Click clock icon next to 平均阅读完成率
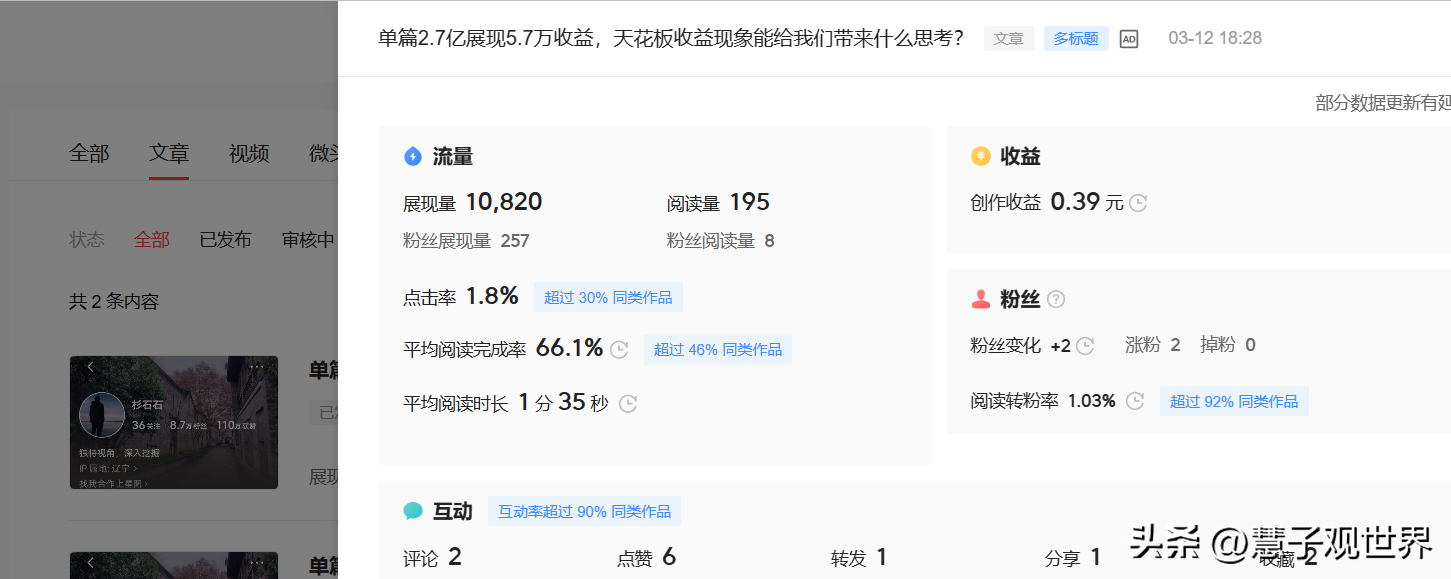The width and height of the screenshot is (1451, 579). click(x=619, y=349)
